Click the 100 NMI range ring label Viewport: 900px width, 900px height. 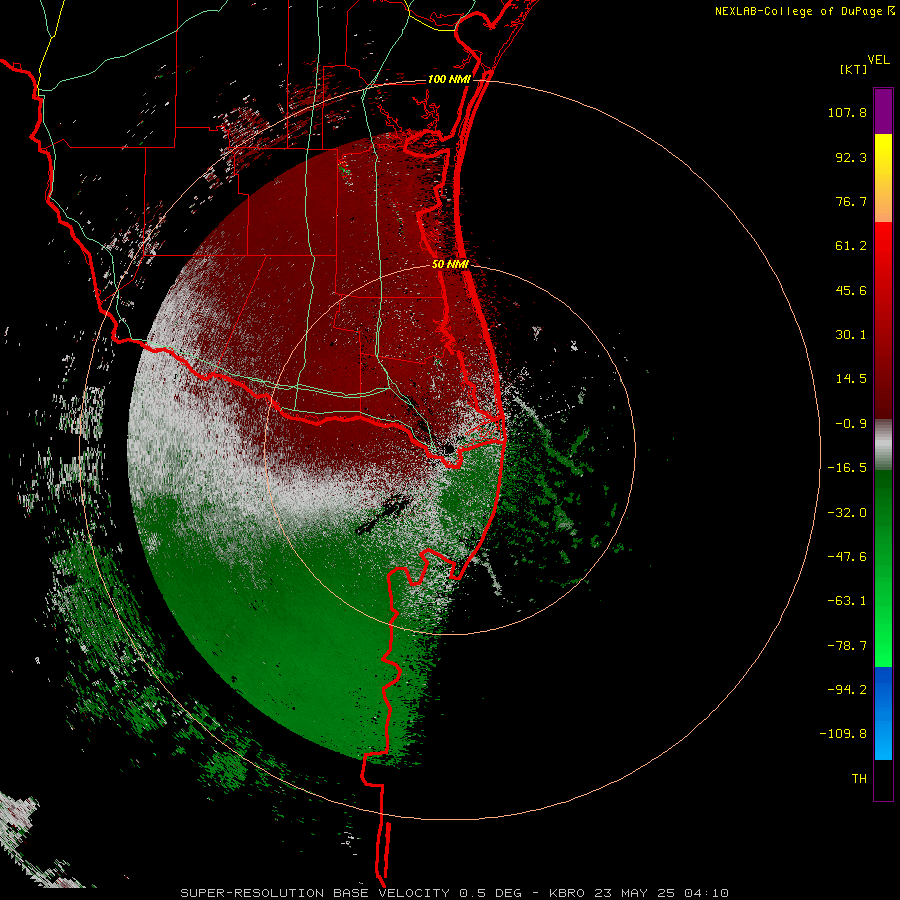click(449, 79)
